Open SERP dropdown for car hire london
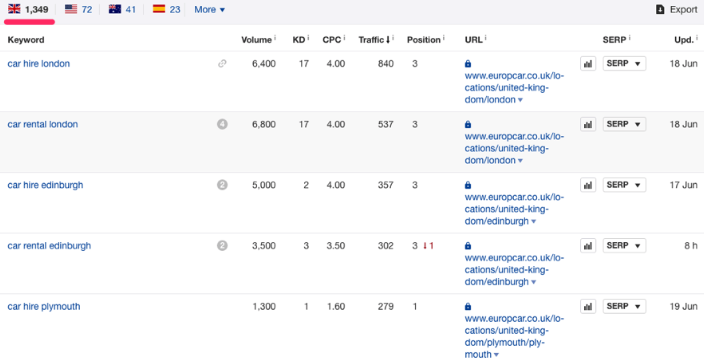 [624, 64]
